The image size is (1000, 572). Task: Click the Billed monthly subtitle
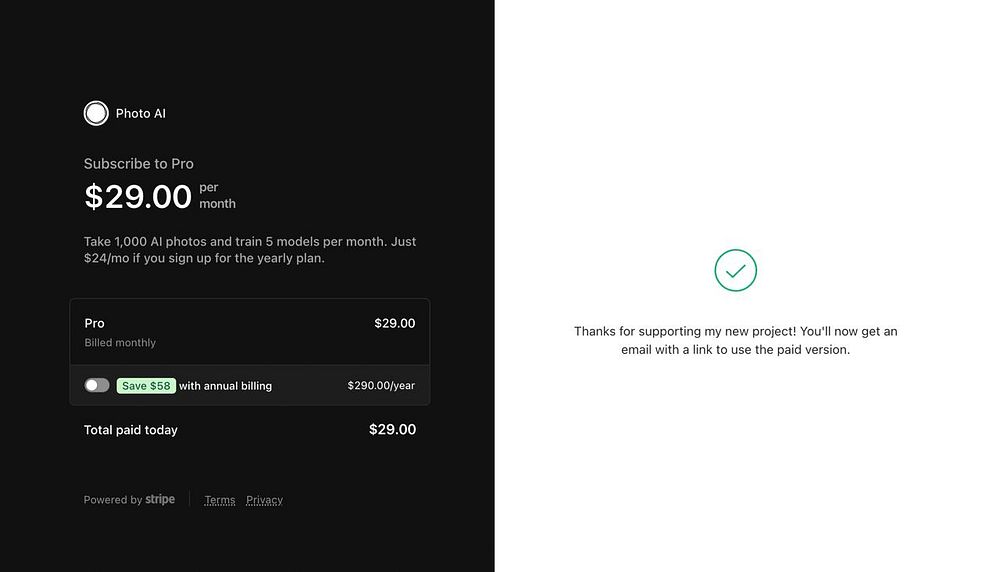point(120,342)
